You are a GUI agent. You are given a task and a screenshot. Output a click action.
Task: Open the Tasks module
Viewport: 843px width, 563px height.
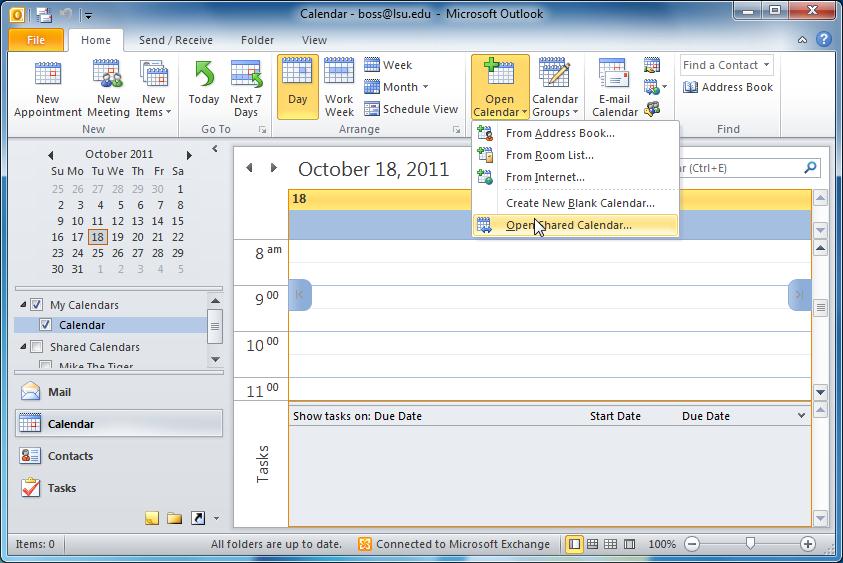click(118, 488)
